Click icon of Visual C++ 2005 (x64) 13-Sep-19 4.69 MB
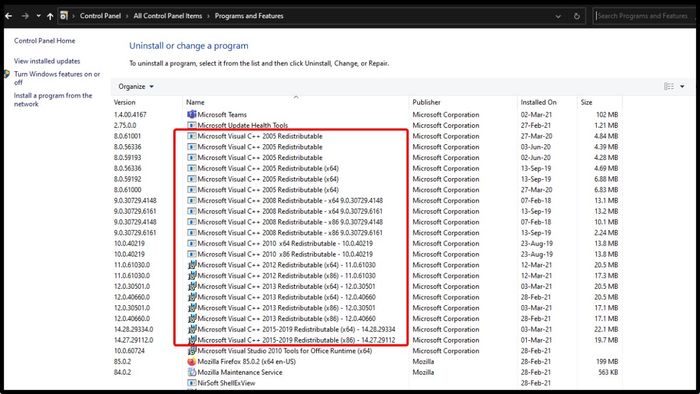 click(192, 168)
